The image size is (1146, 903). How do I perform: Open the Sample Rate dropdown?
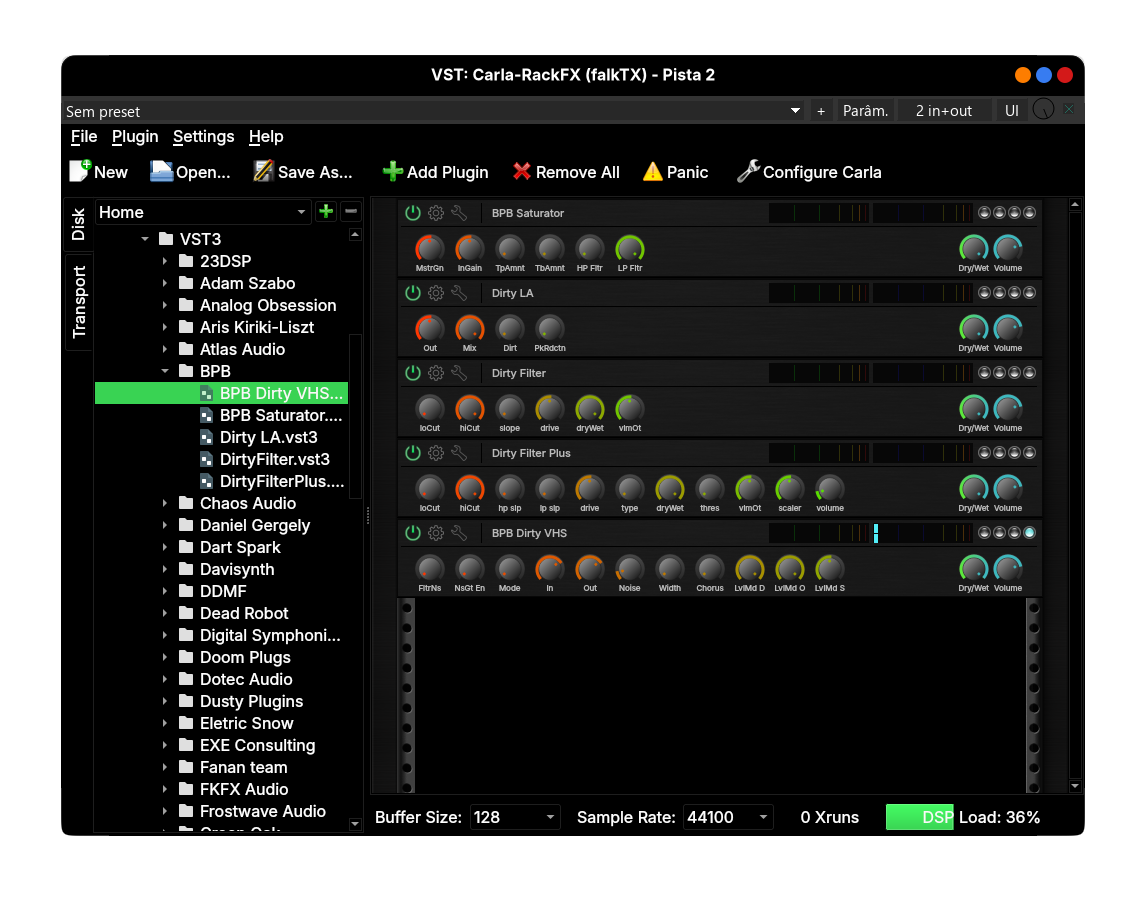click(x=728, y=817)
